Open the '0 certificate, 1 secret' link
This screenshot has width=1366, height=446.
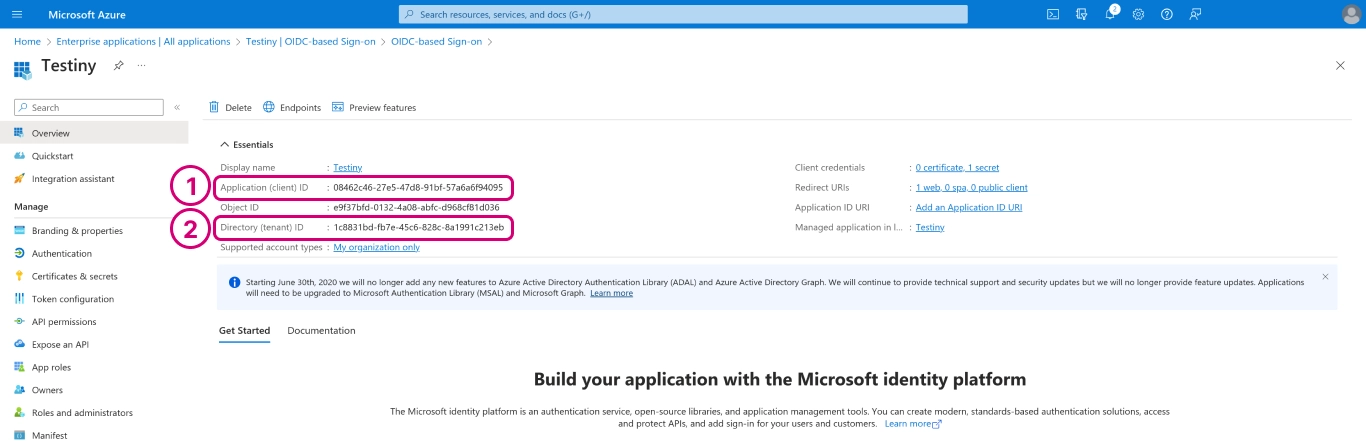(957, 167)
